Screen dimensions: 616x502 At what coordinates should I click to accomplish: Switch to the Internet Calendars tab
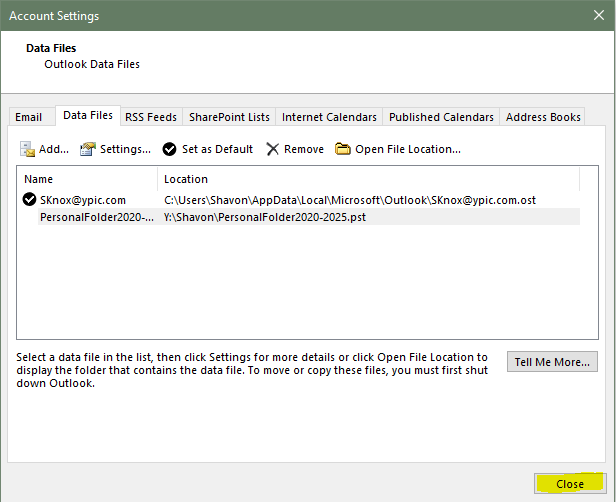(x=329, y=117)
